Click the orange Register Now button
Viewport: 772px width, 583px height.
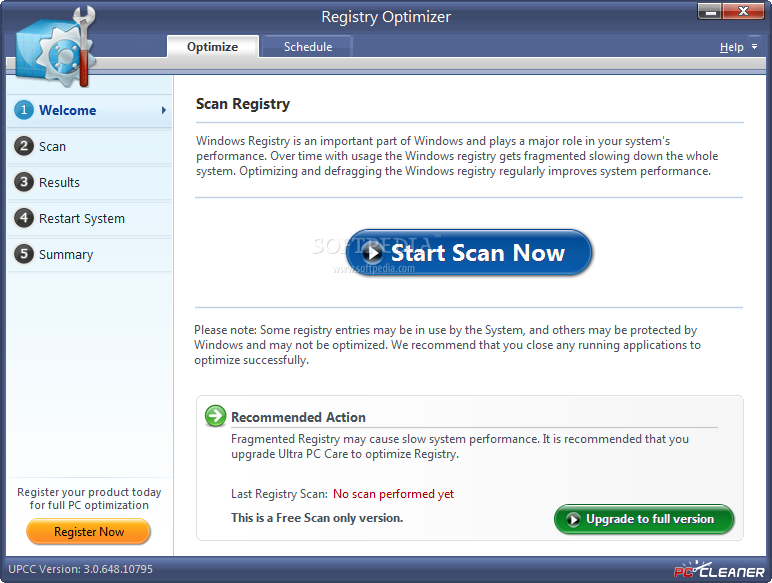[x=89, y=532]
